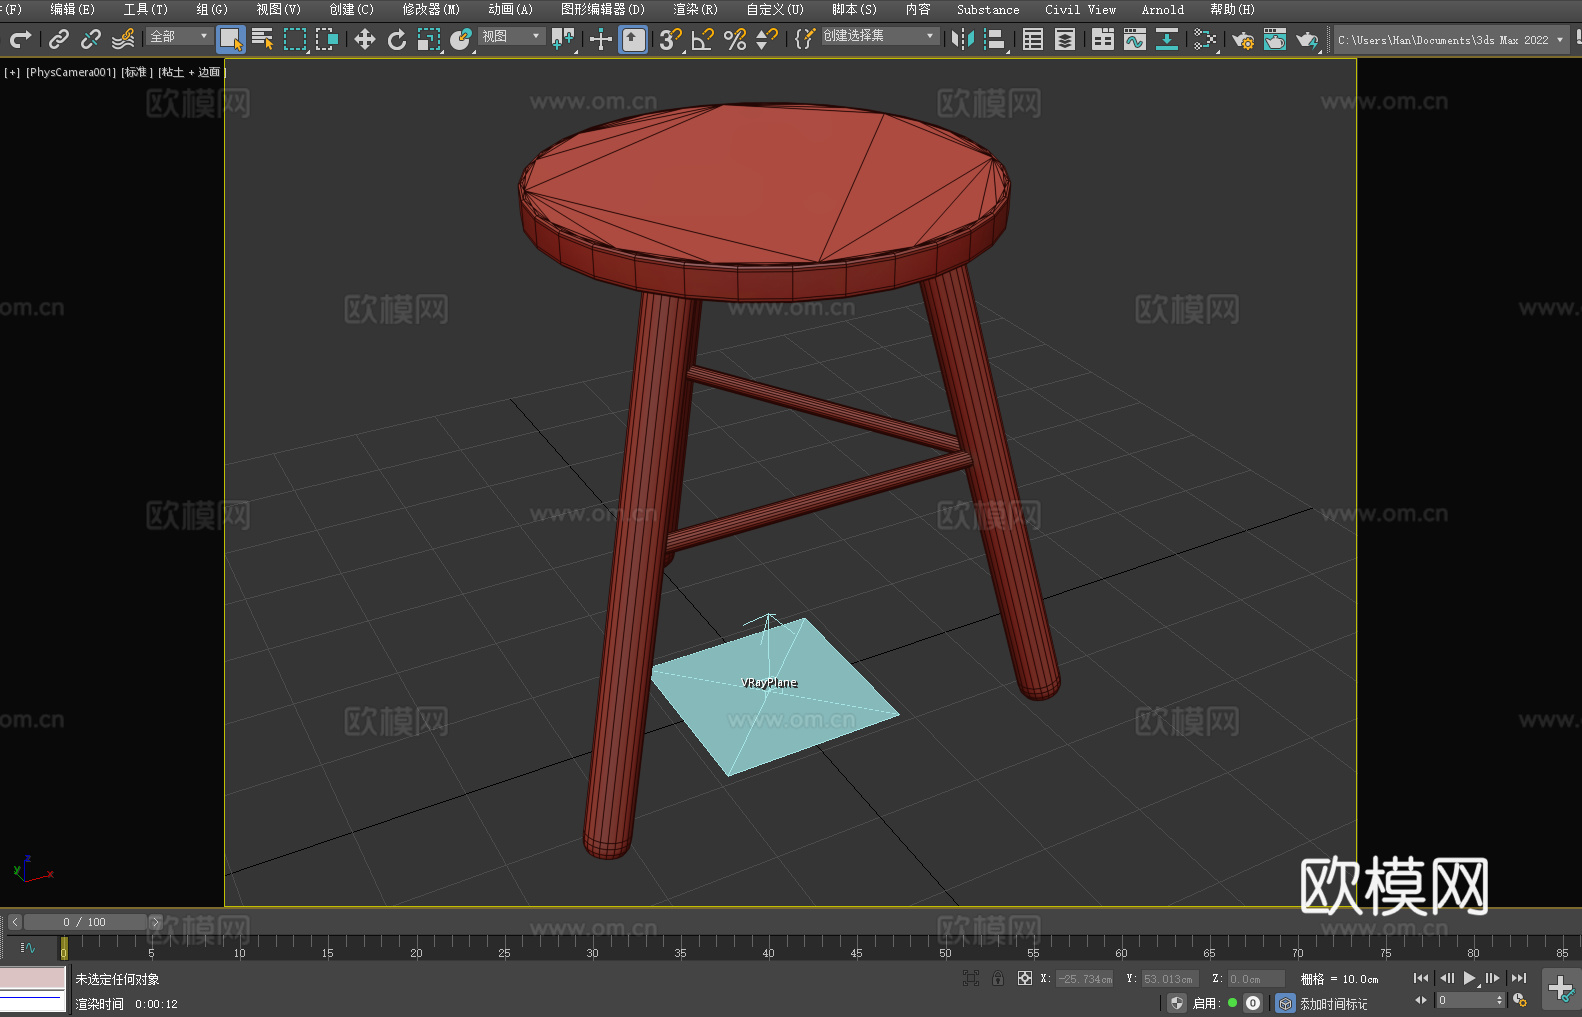Click the Place object tool icon
Image resolution: width=1582 pixels, height=1017 pixels.
pos(461,39)
